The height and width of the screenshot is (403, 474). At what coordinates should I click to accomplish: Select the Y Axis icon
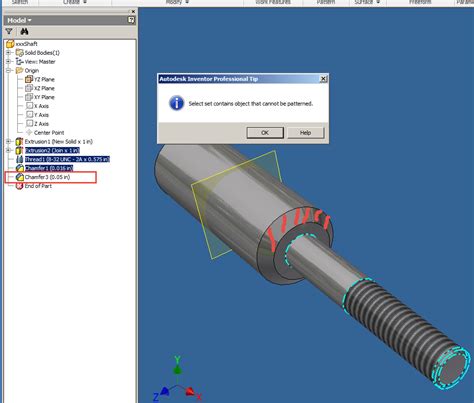(x=29, y=115)
